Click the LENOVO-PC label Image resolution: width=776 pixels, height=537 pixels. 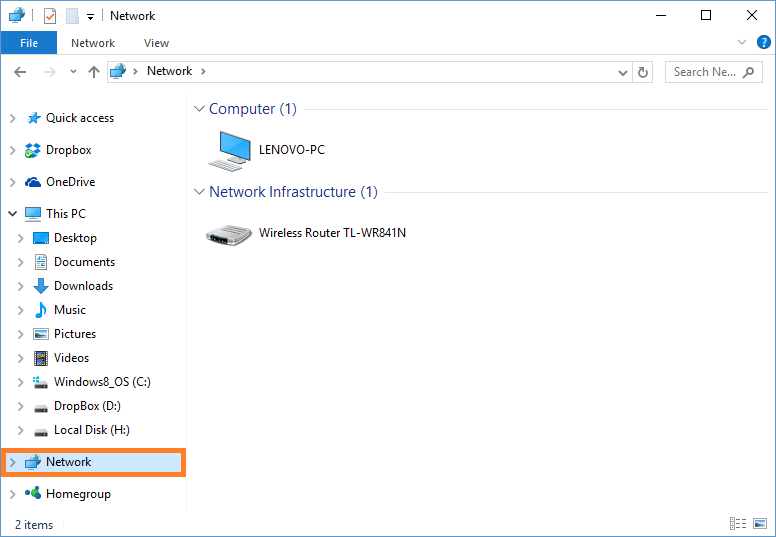tap(291, 150)
